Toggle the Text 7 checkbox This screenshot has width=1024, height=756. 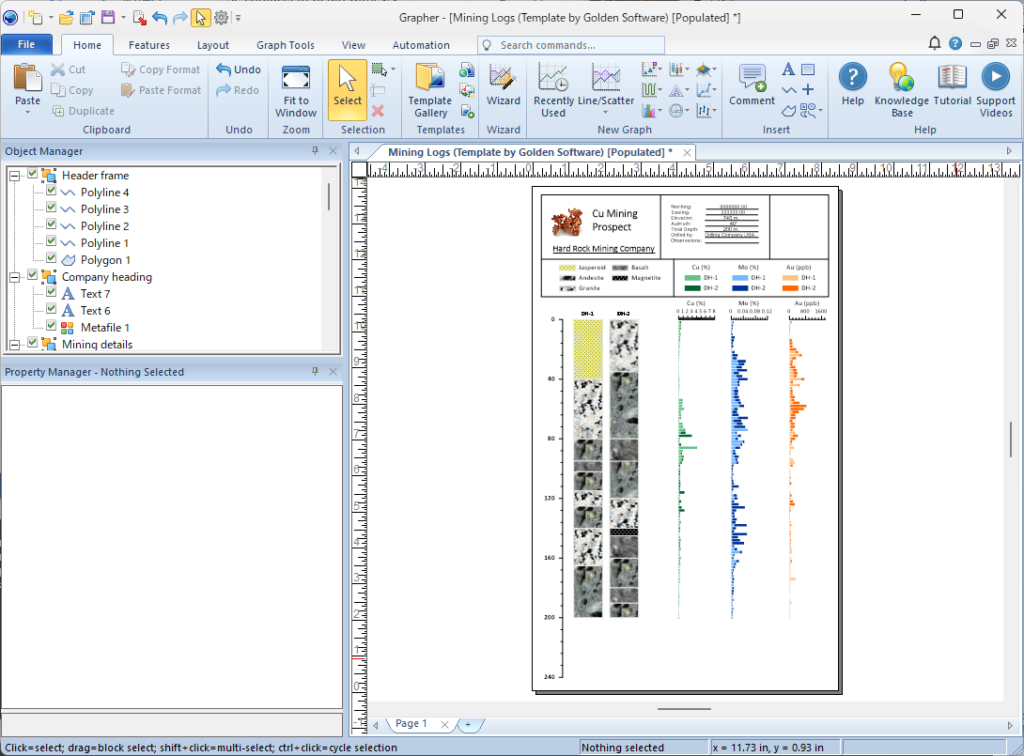(51, 294)
